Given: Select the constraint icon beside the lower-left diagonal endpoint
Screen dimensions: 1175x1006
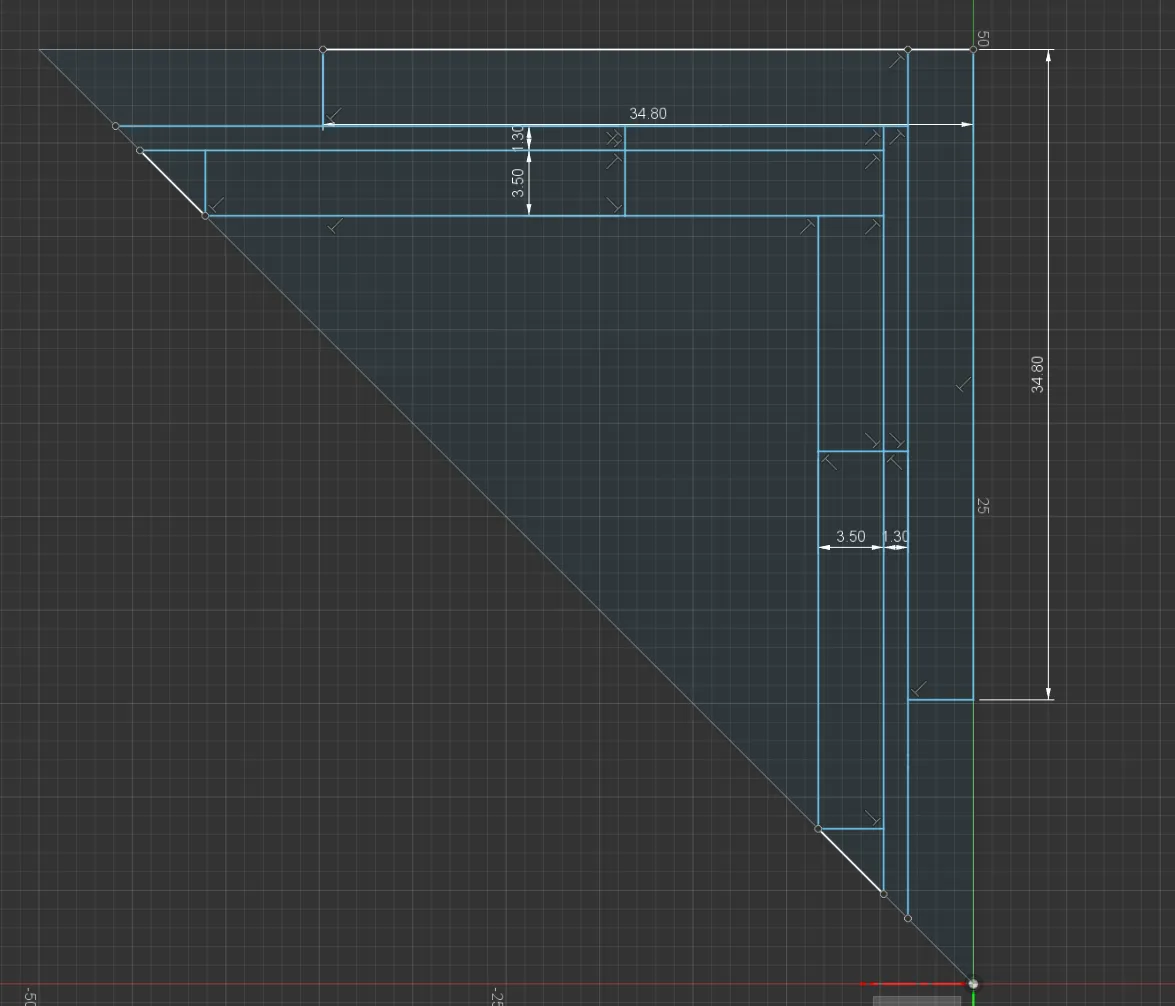Looking at the screenshot, I should click(x=216, y=205).
